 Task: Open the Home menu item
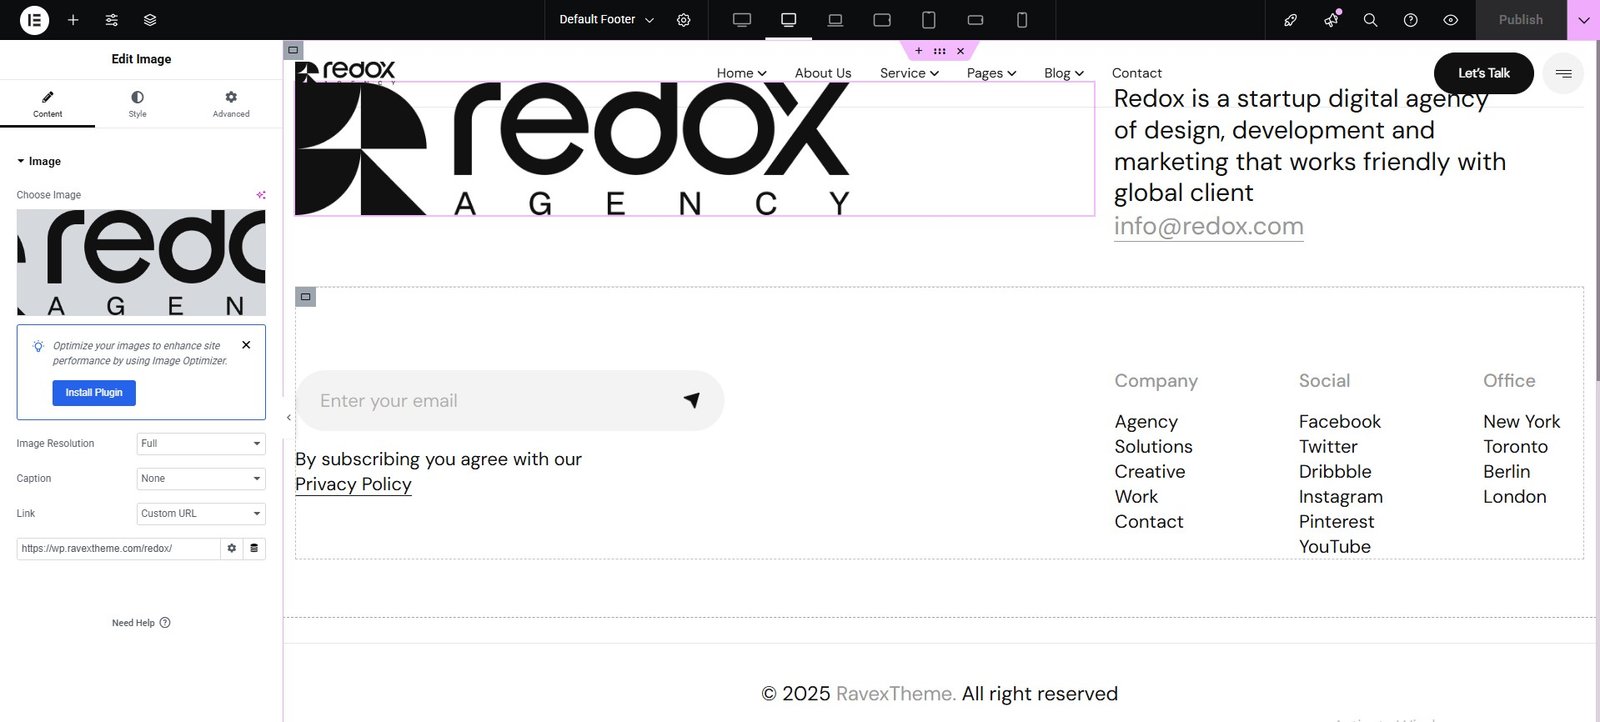pyautogui.click(x=741, y=73)
